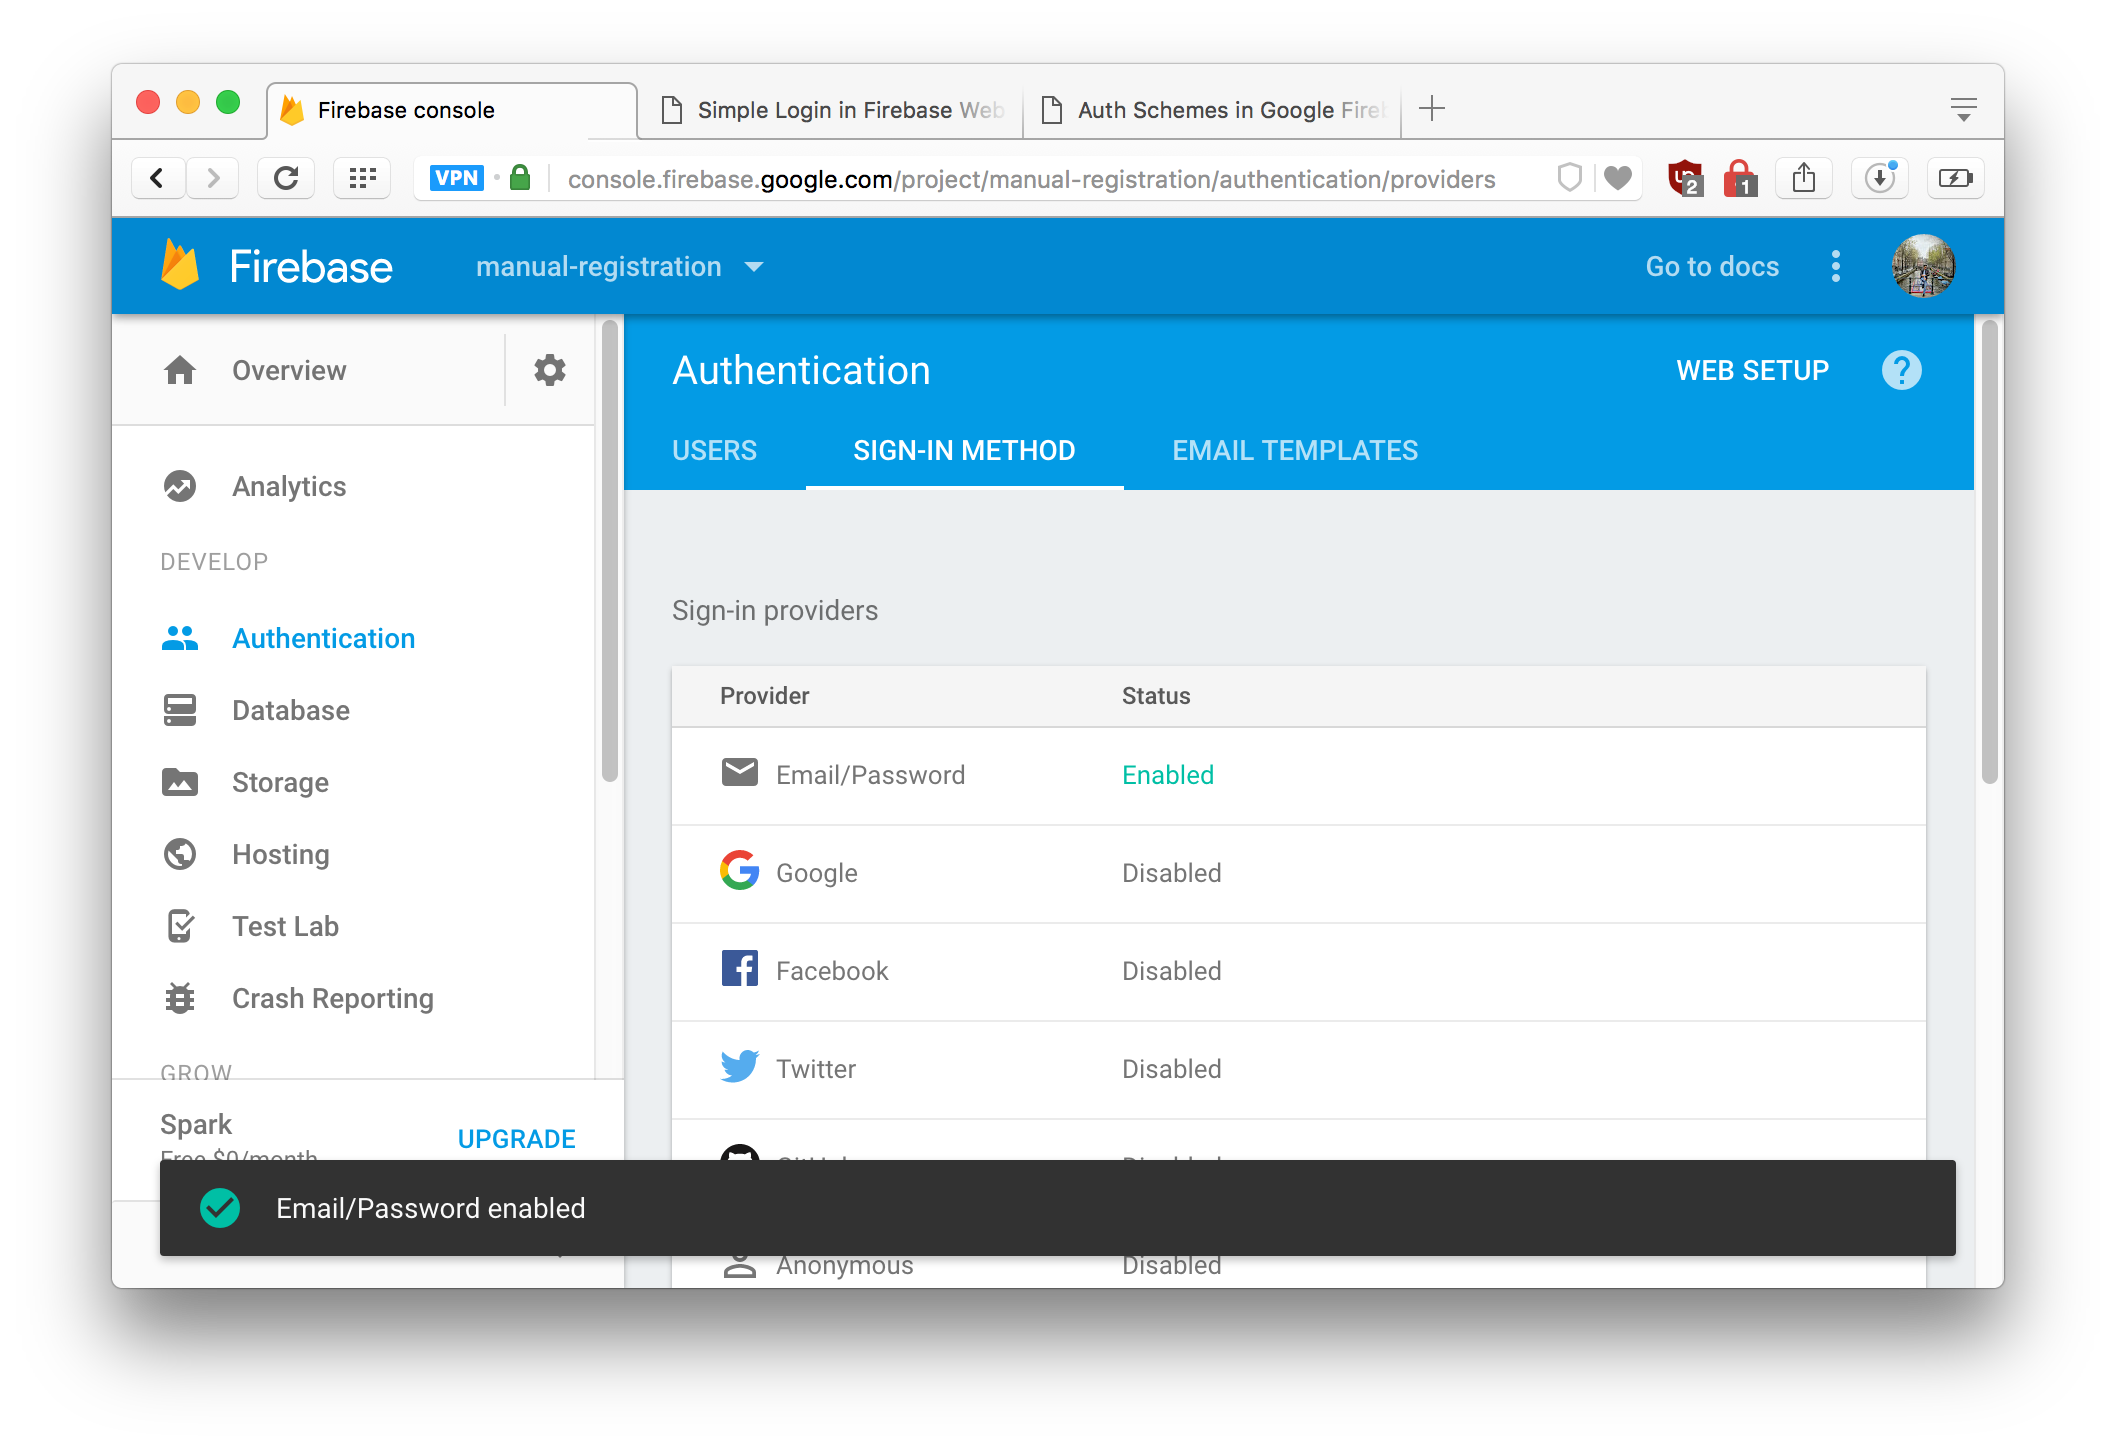Switch to Auth Schemes in Google tab
The height and width of the screenshot is (1448, 2116).
(1214, 110)
